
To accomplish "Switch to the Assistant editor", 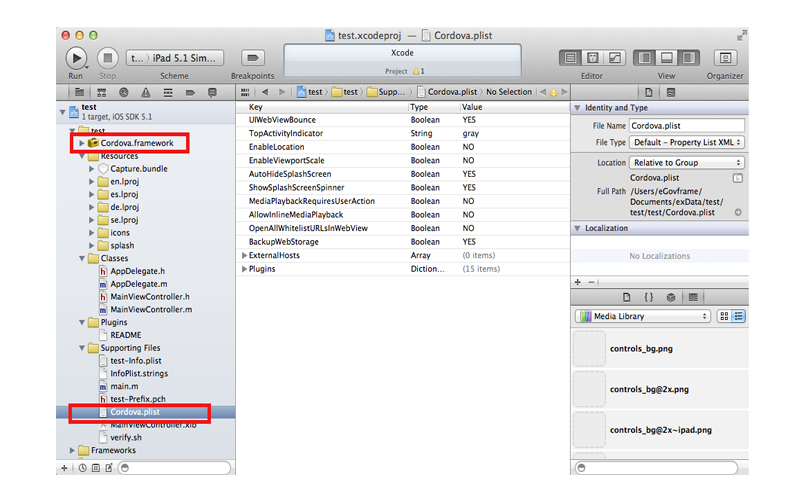I will (x=593, y=58).
